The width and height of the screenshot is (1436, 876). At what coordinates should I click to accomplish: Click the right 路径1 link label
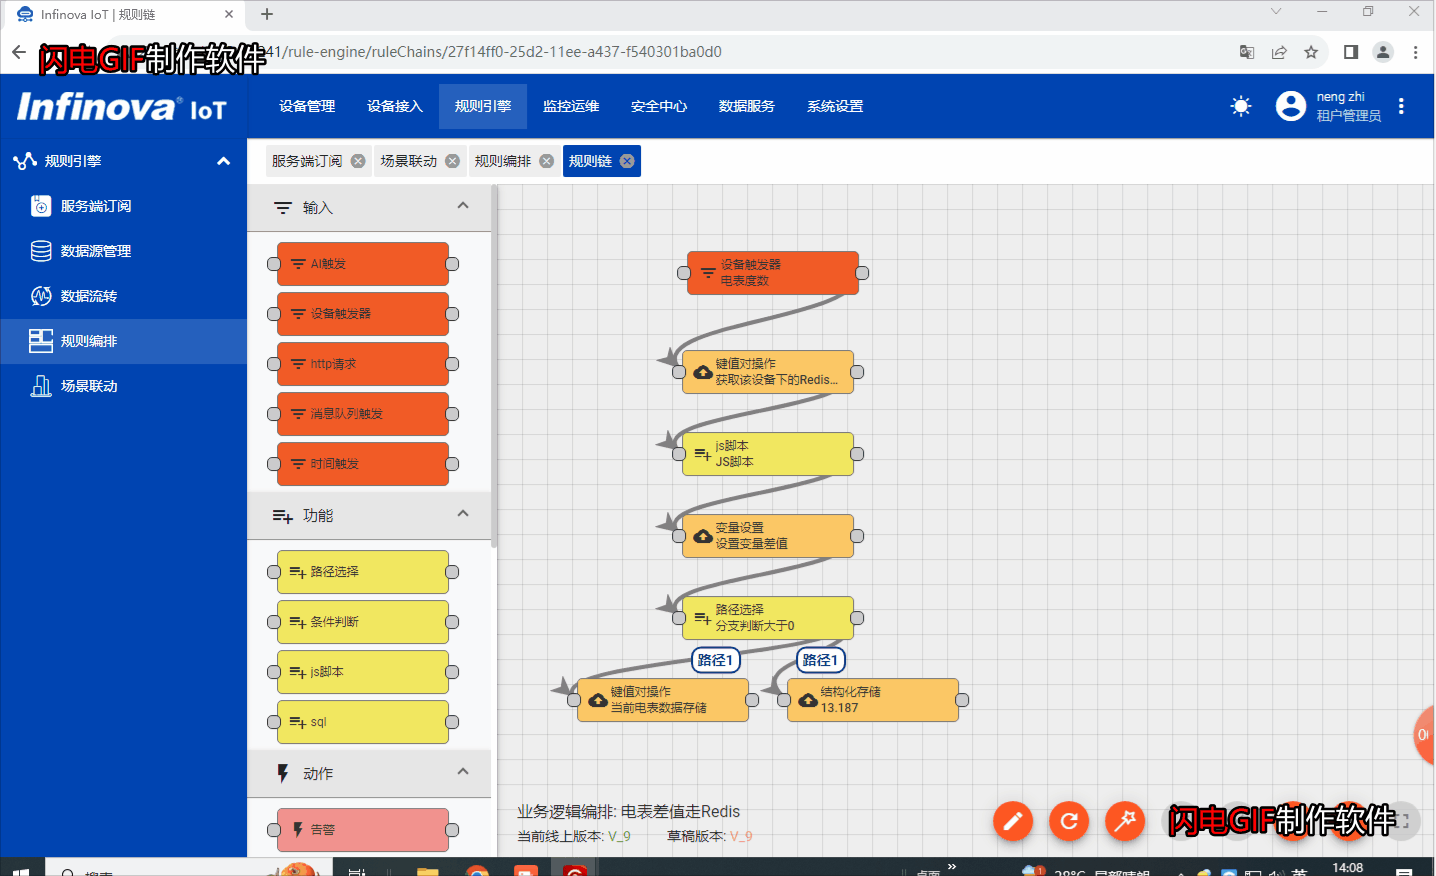point(821,660)
